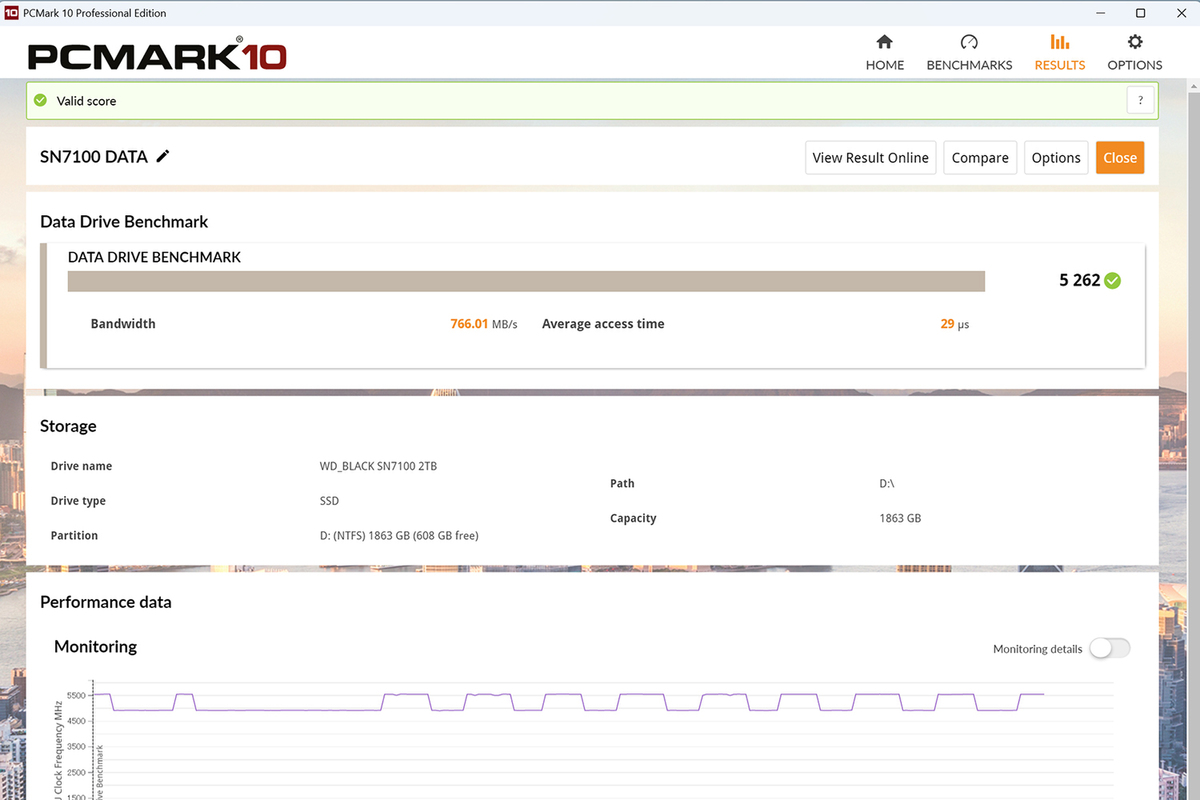This screenshot has width=1200, height=800.
Task: Maximize the PCMark 10 window
Action: pos(1140,13)
